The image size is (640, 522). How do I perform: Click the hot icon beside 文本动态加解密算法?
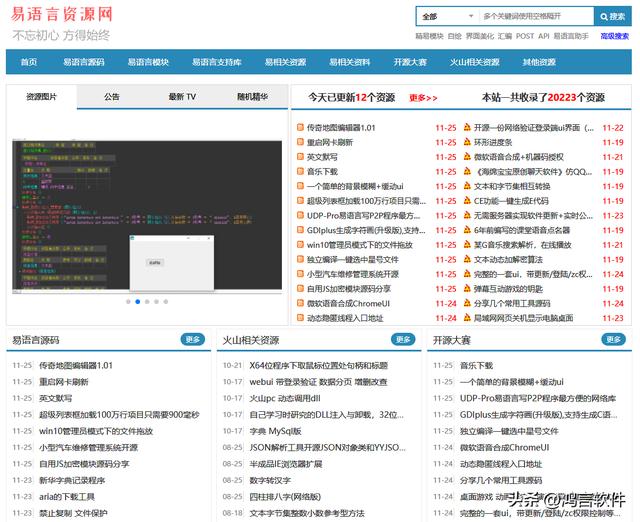pos(467,259)
